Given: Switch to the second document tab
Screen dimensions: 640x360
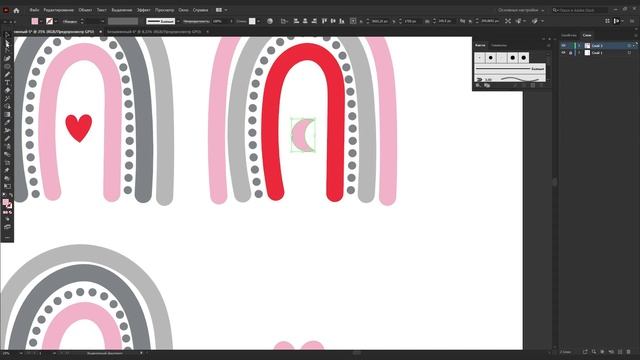Looking at the screenshot, I should point(154,31).
